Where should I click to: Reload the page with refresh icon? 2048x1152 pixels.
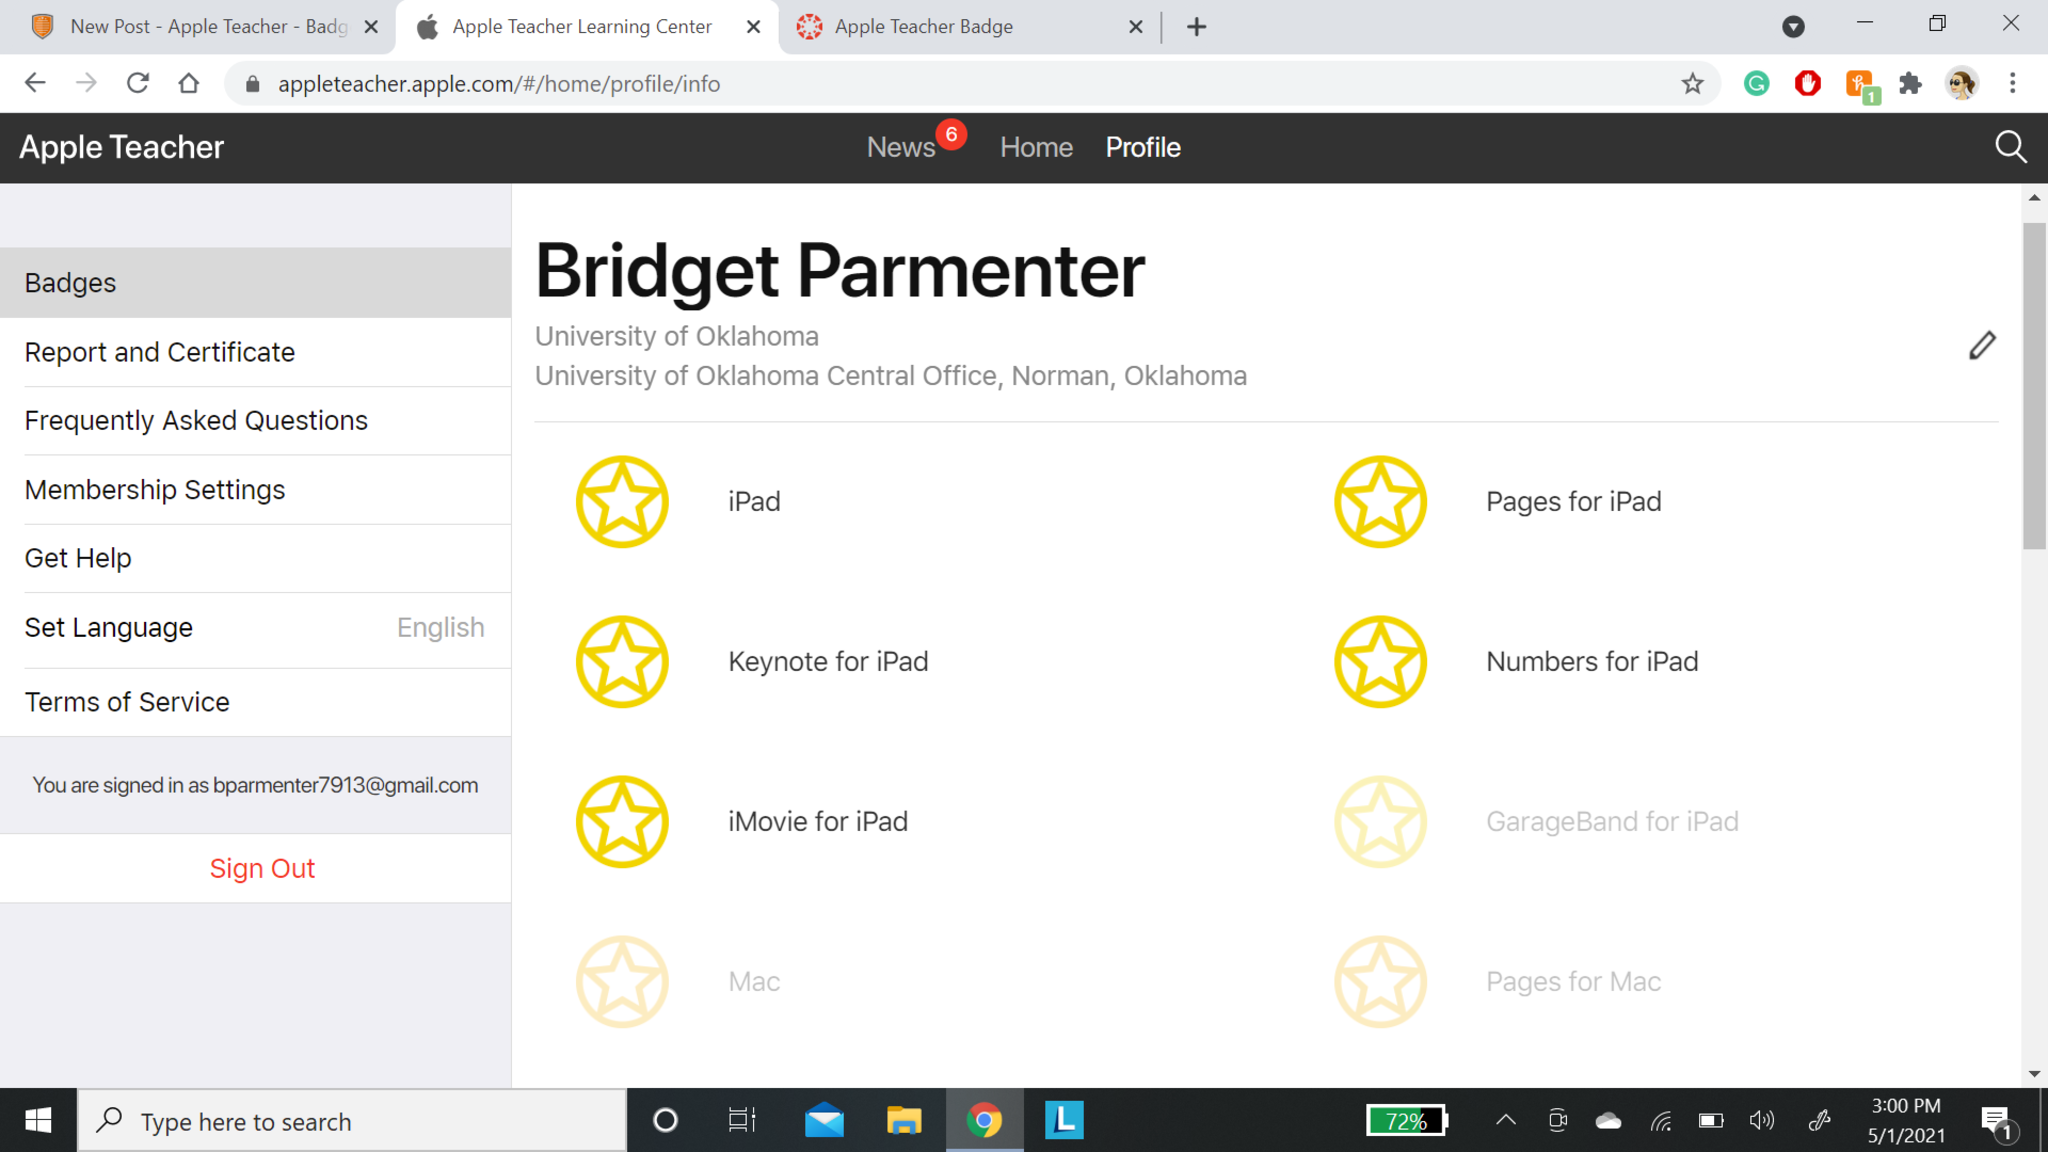tap(138, 84)
